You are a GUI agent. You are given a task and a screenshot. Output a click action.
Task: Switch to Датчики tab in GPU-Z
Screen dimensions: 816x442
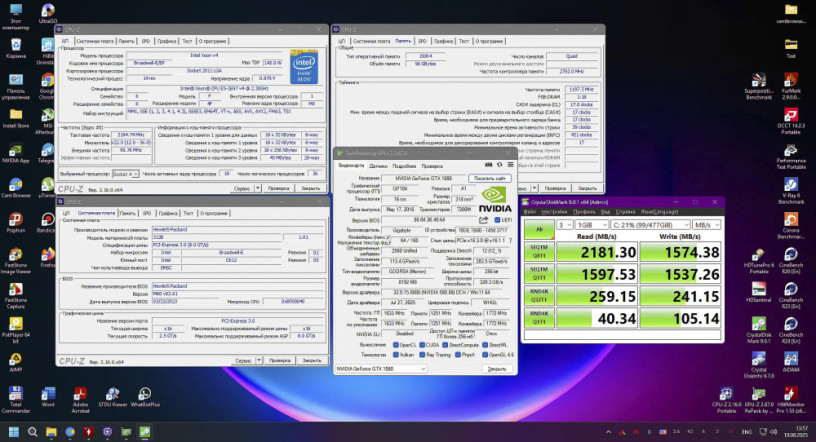[378, 166]
